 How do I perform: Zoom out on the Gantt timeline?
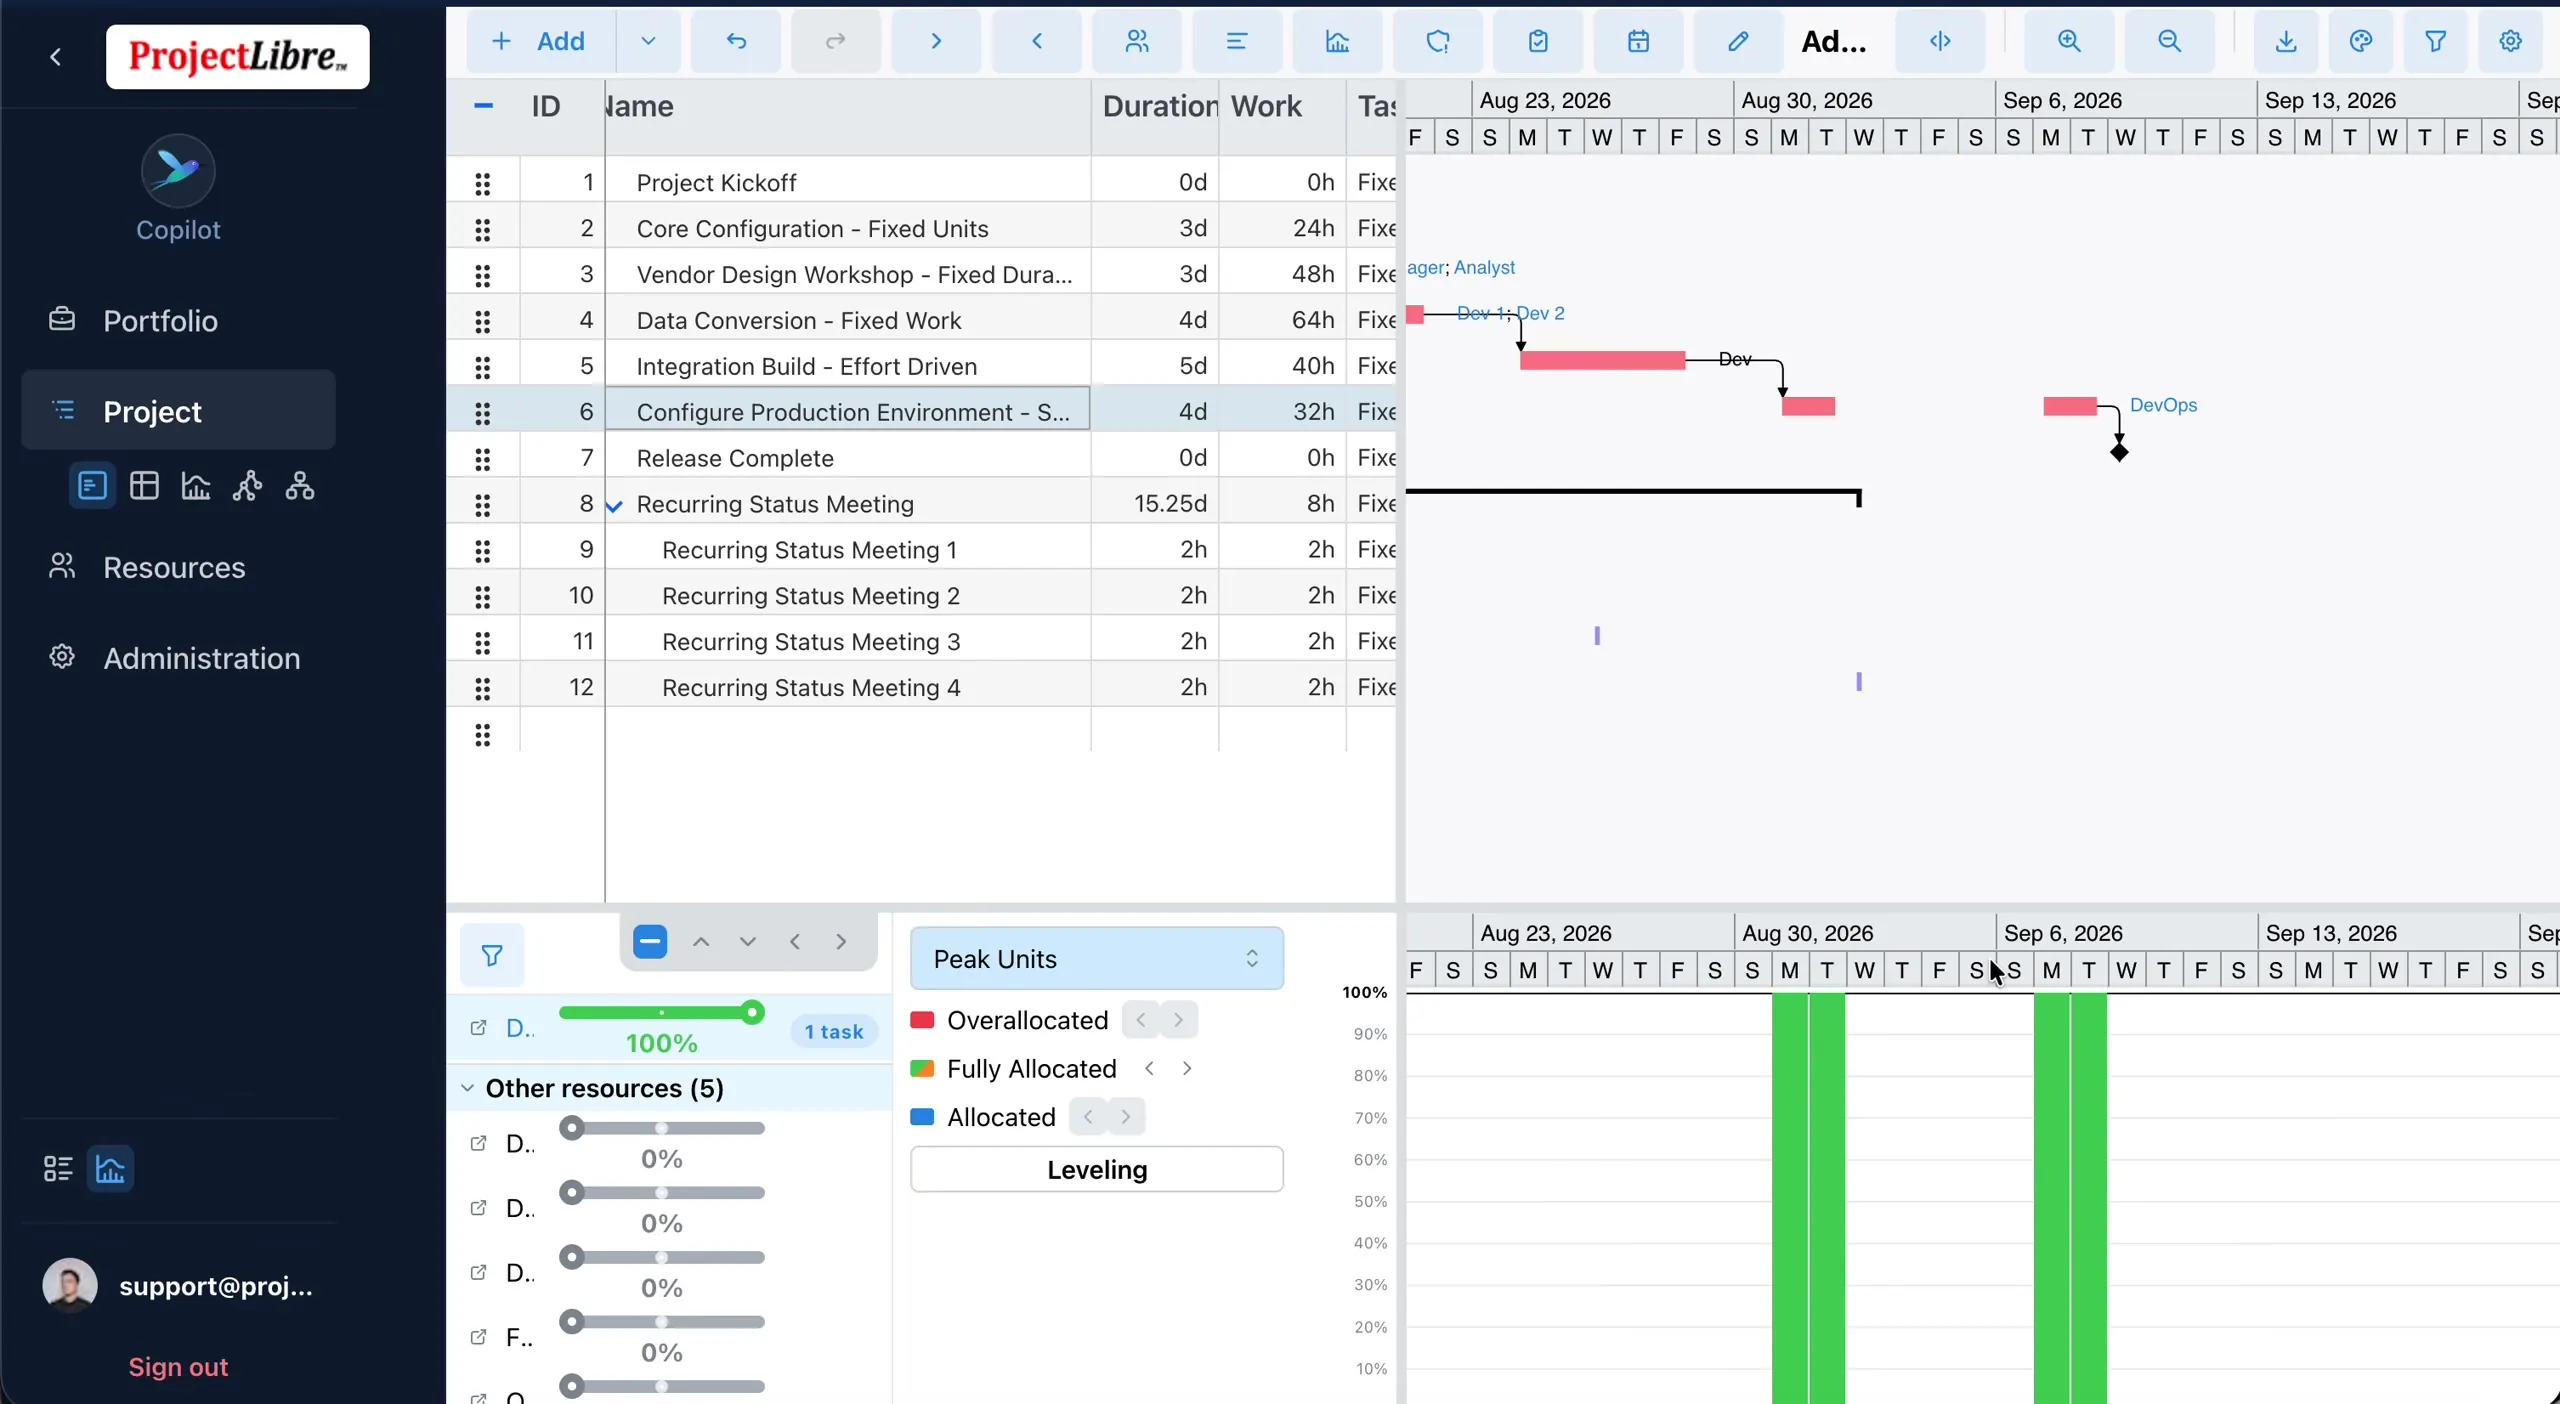click(x=2169, y=41)
